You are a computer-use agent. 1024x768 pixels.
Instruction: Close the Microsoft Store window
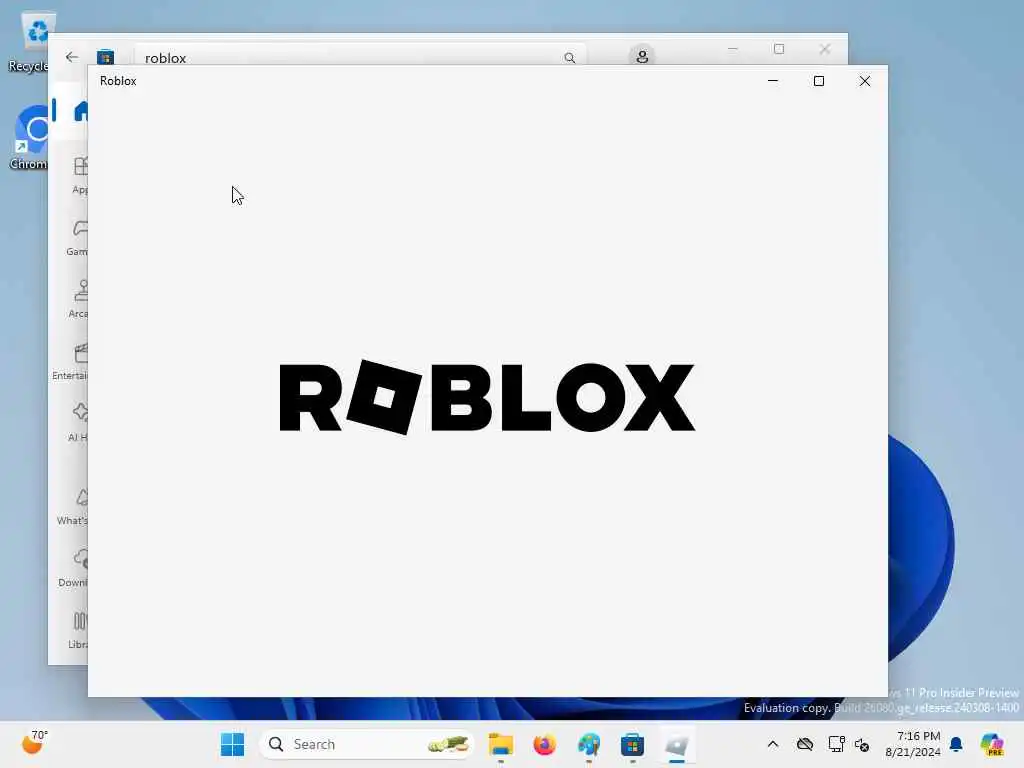[825, 49]
